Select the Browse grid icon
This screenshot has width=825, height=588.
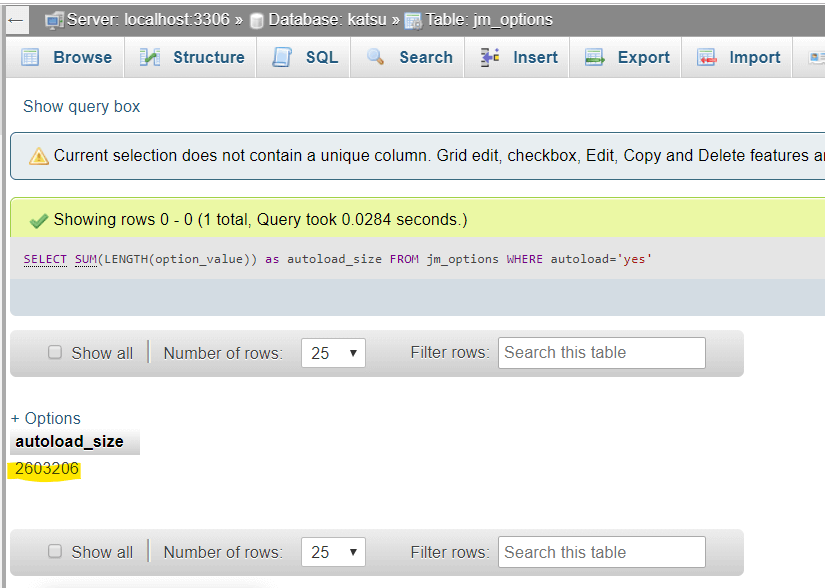31,57
